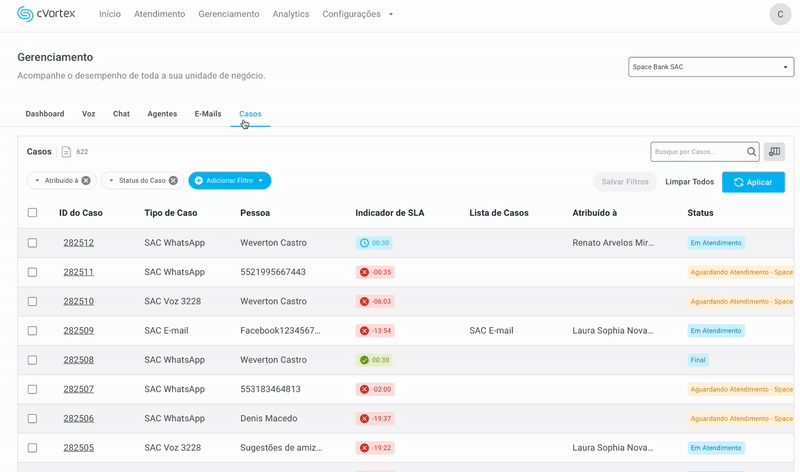800x472 pixels.
Task: Focus the Busque por Casos search field
Action: [696, 152]
